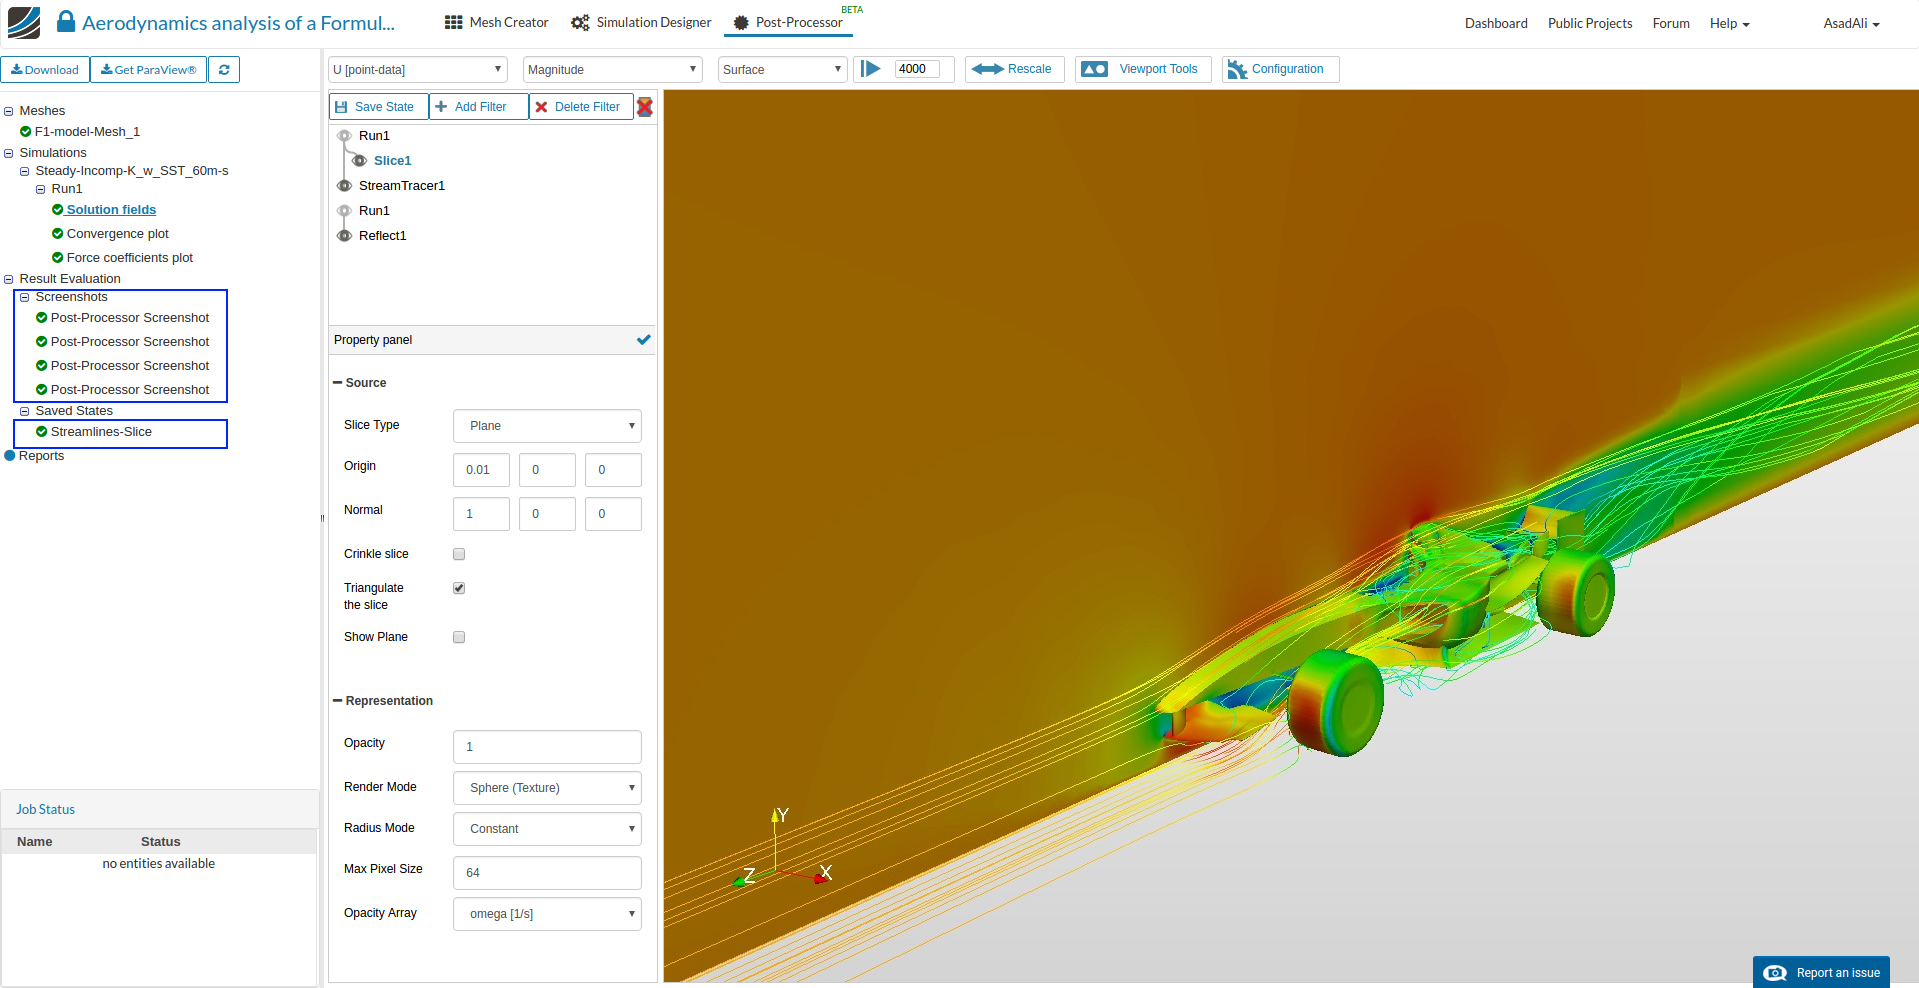Collapse the Source section
This screenshot has height=988, width=1919.
point(337,383)
